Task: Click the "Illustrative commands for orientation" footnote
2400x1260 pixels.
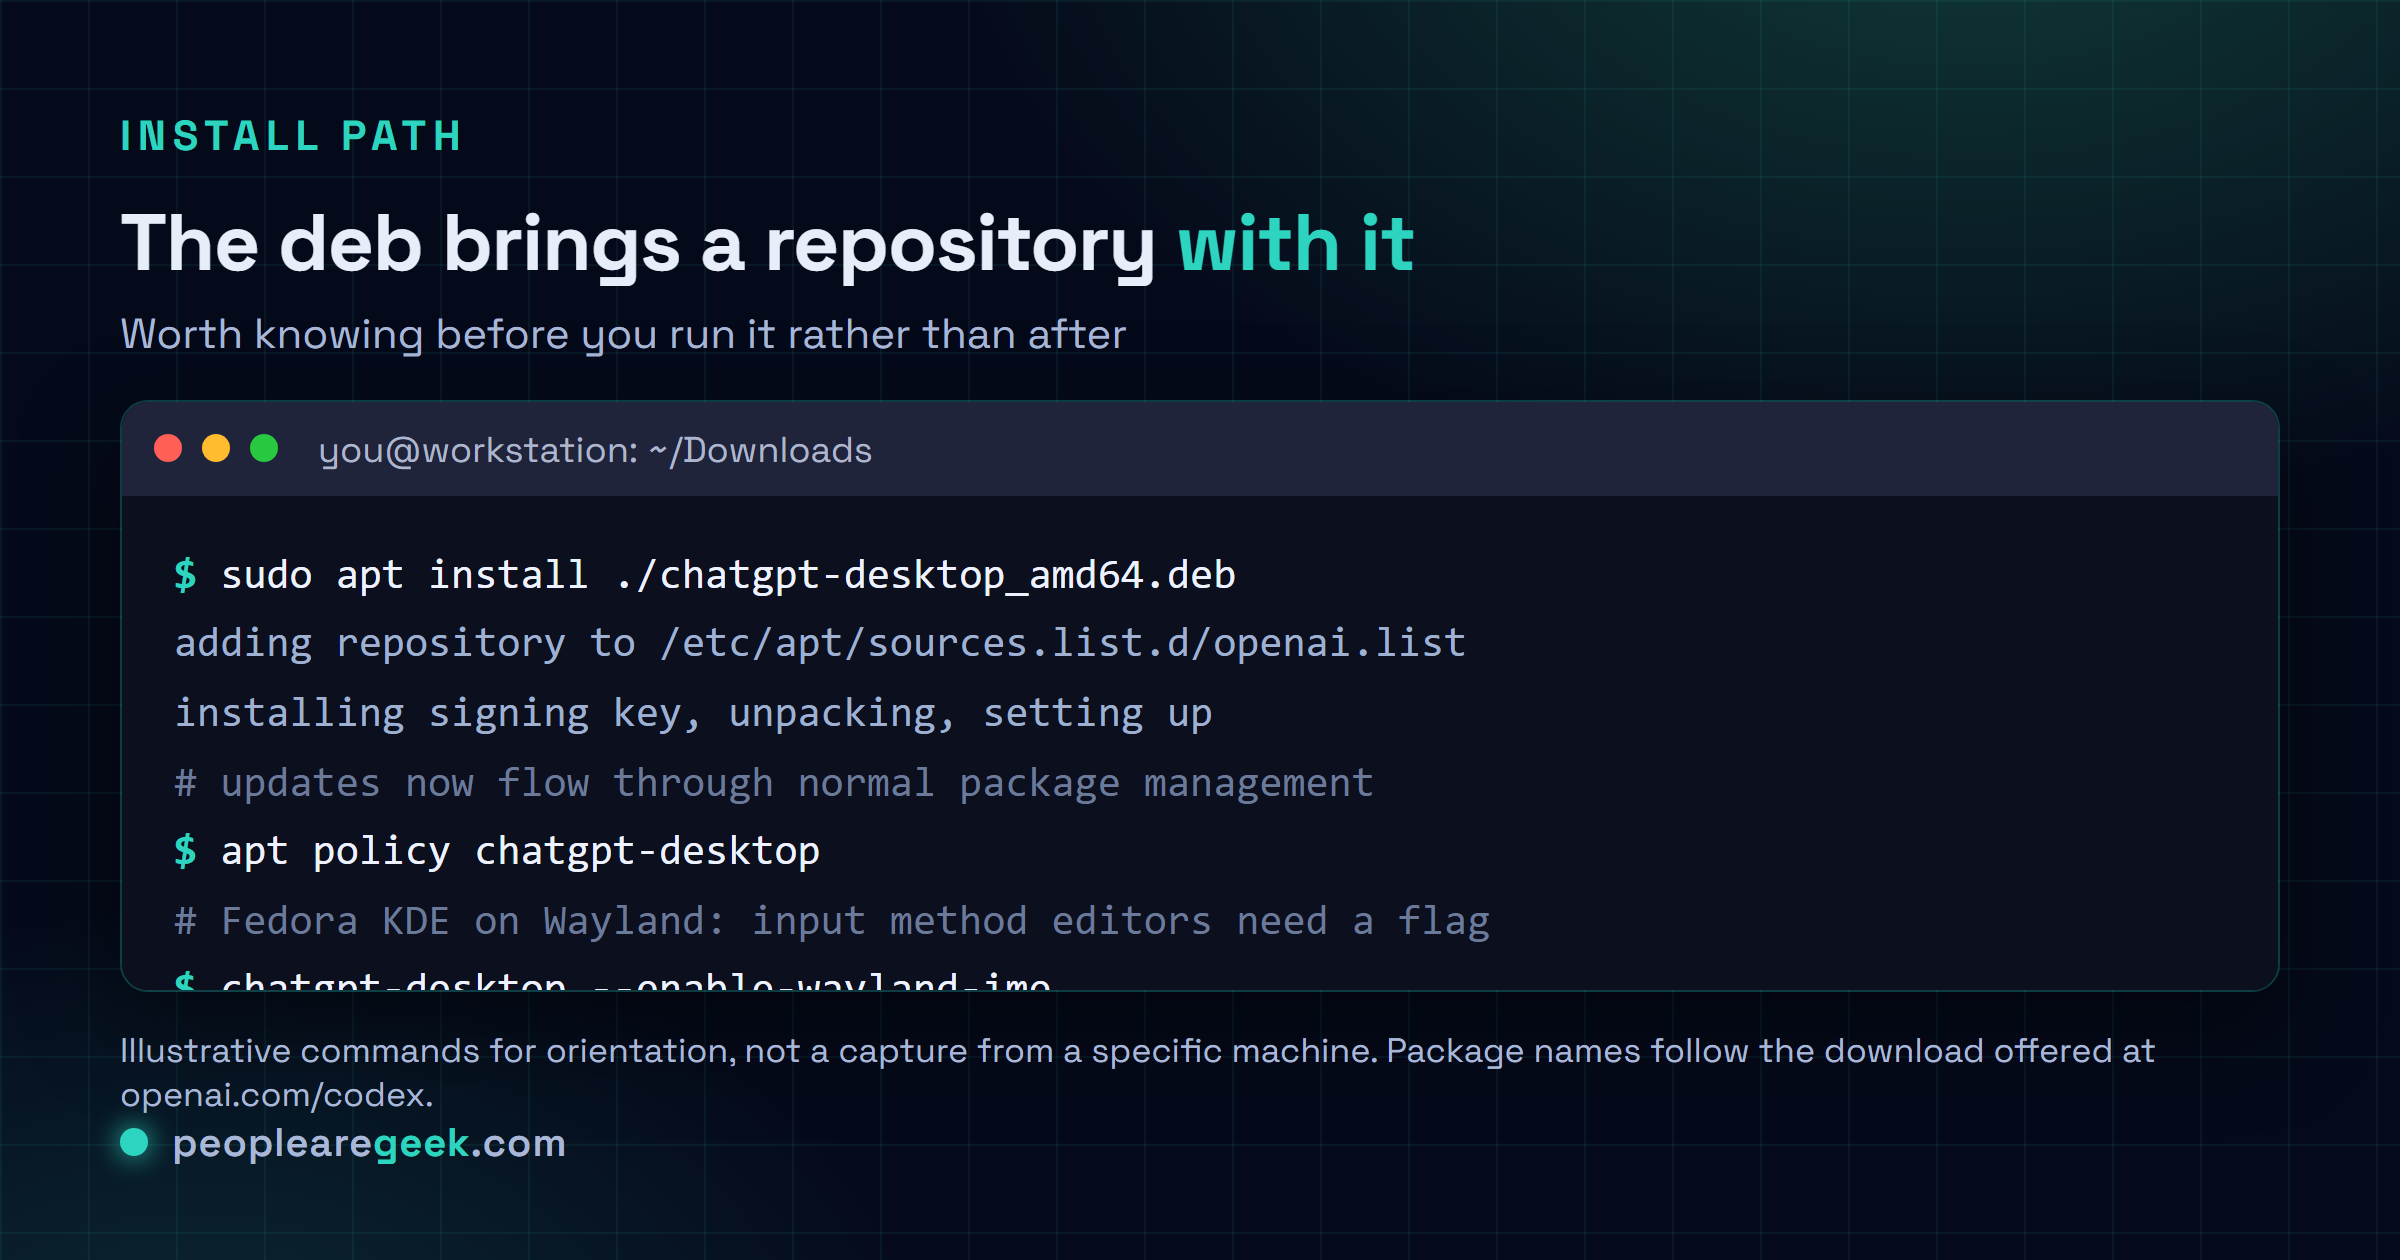Action: pos(1137,1073)
